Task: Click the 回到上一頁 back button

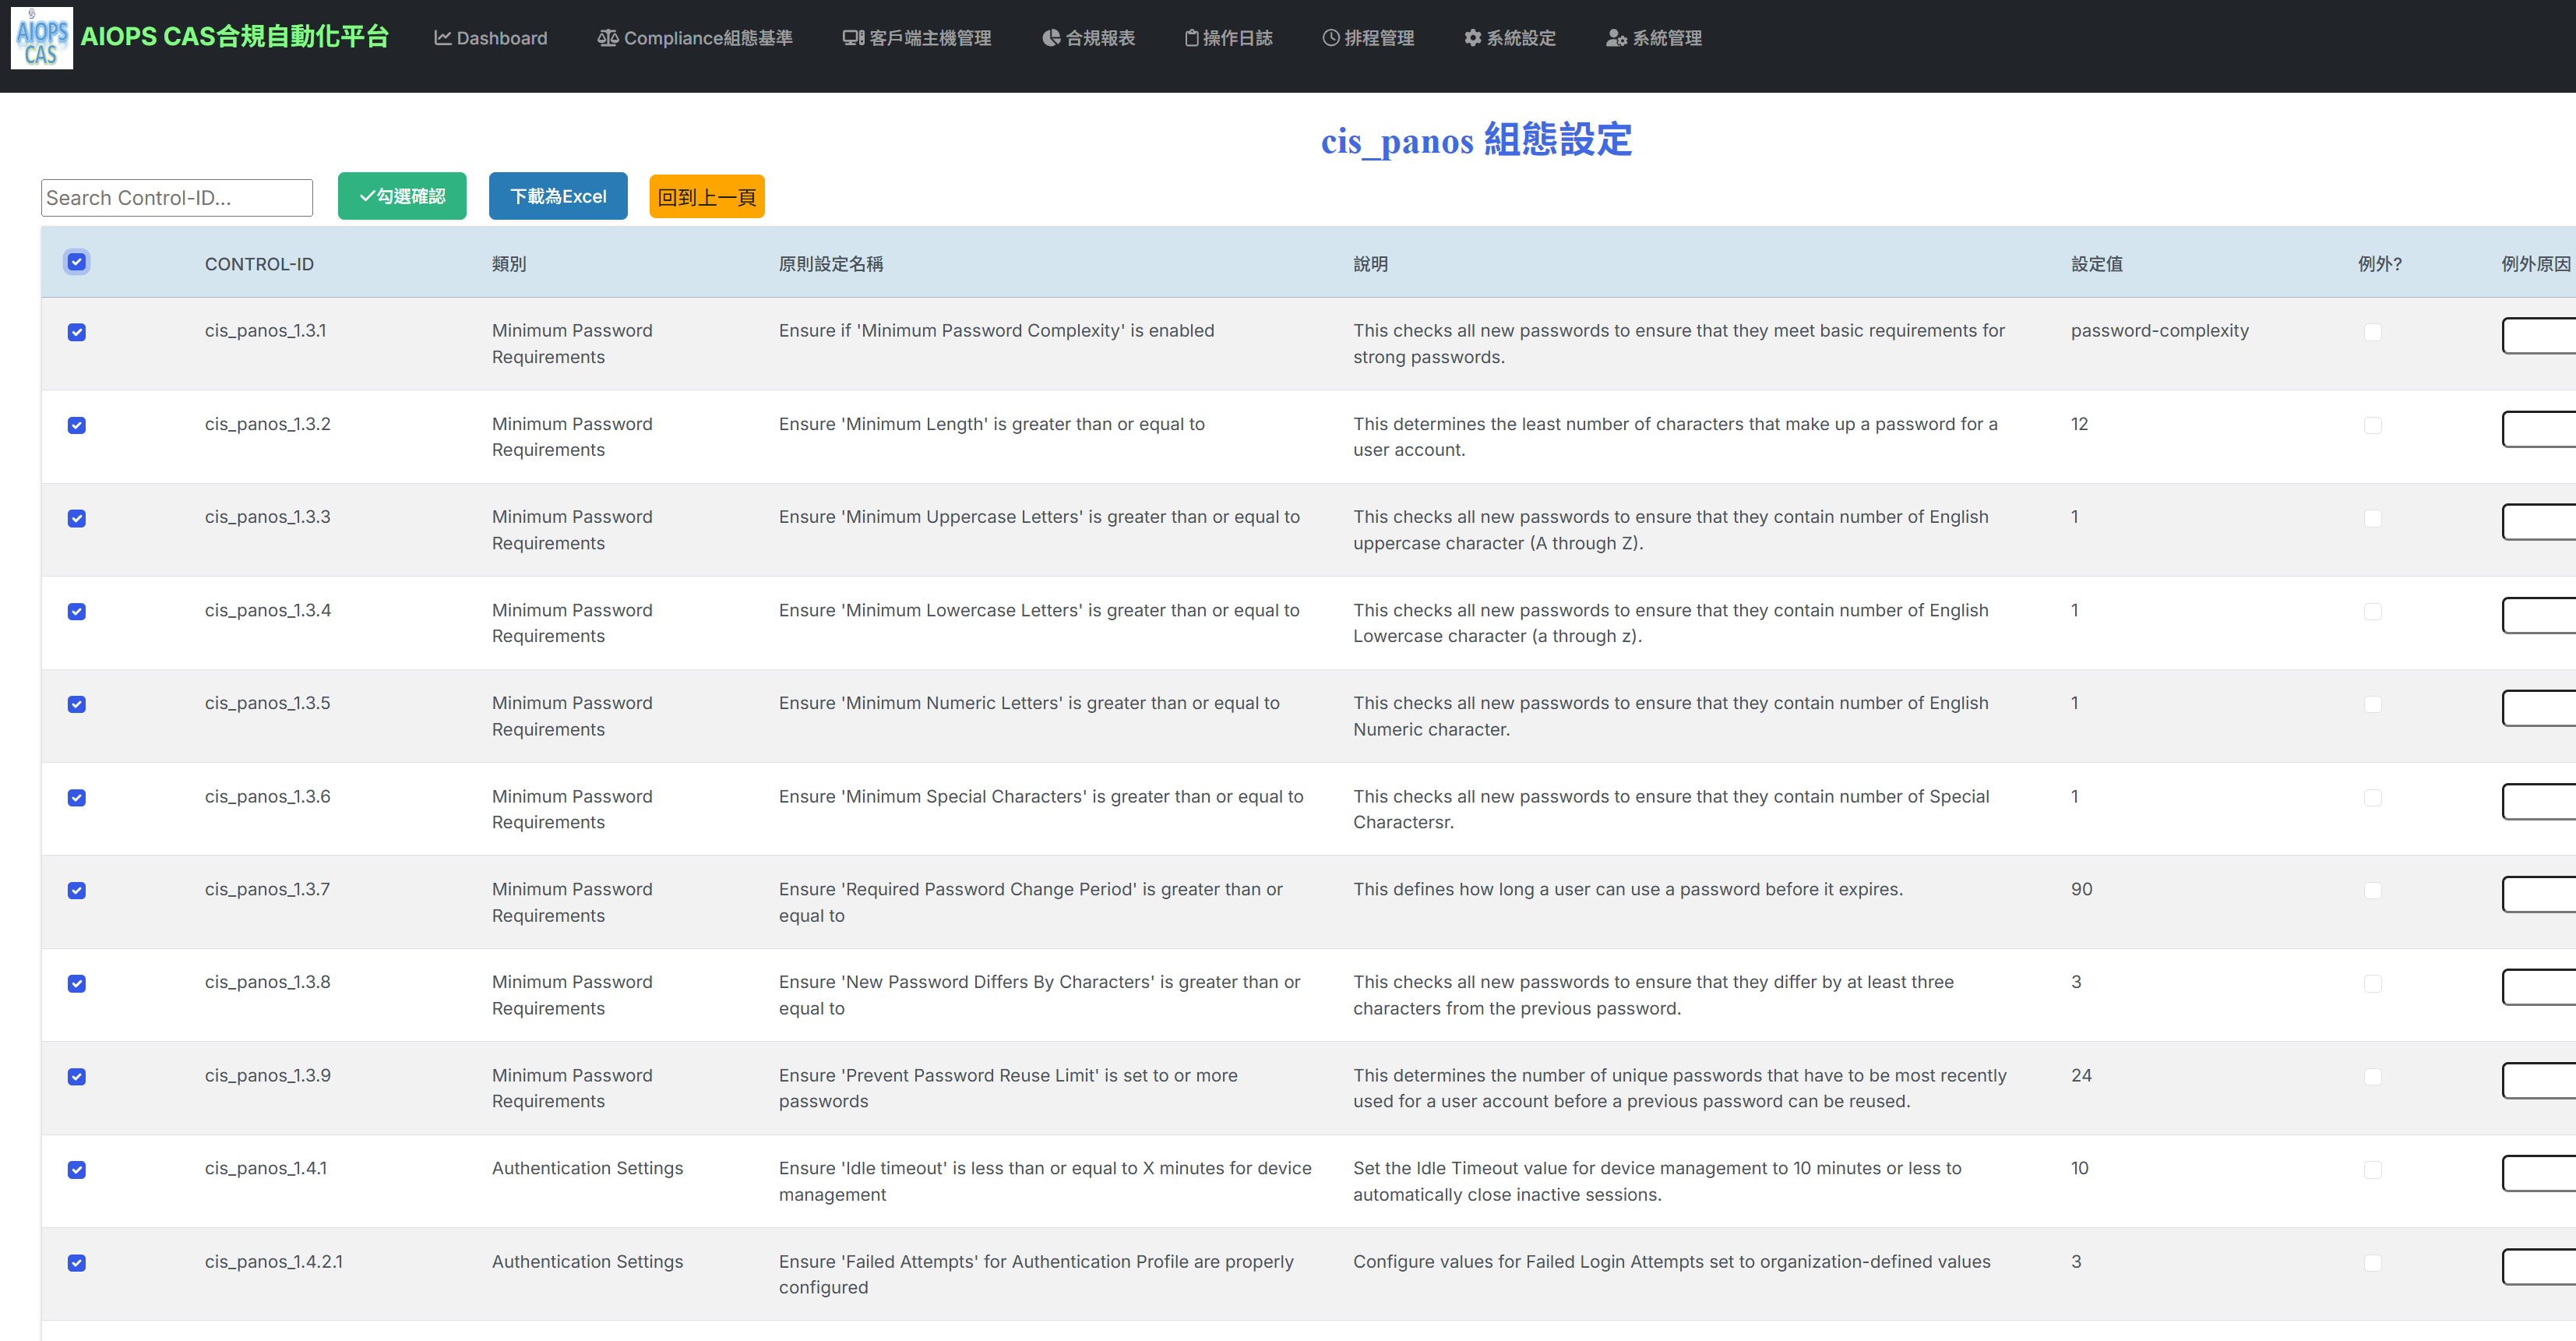Action: point(706,196)
